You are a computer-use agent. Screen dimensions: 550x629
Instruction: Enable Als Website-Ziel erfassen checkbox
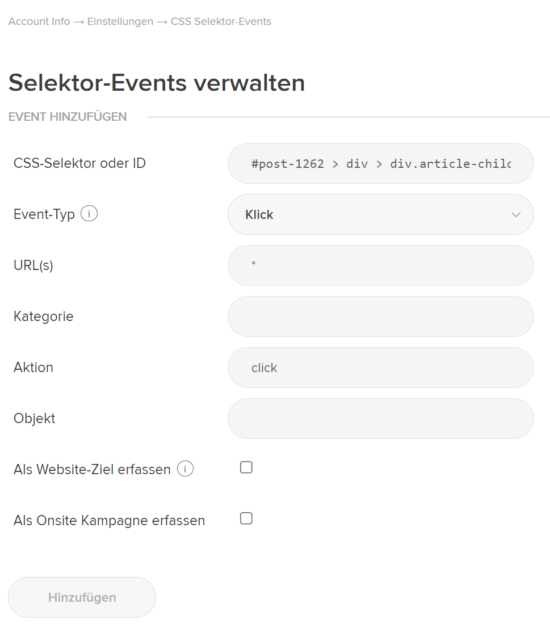pyautogui.click(x=246, y=467)
